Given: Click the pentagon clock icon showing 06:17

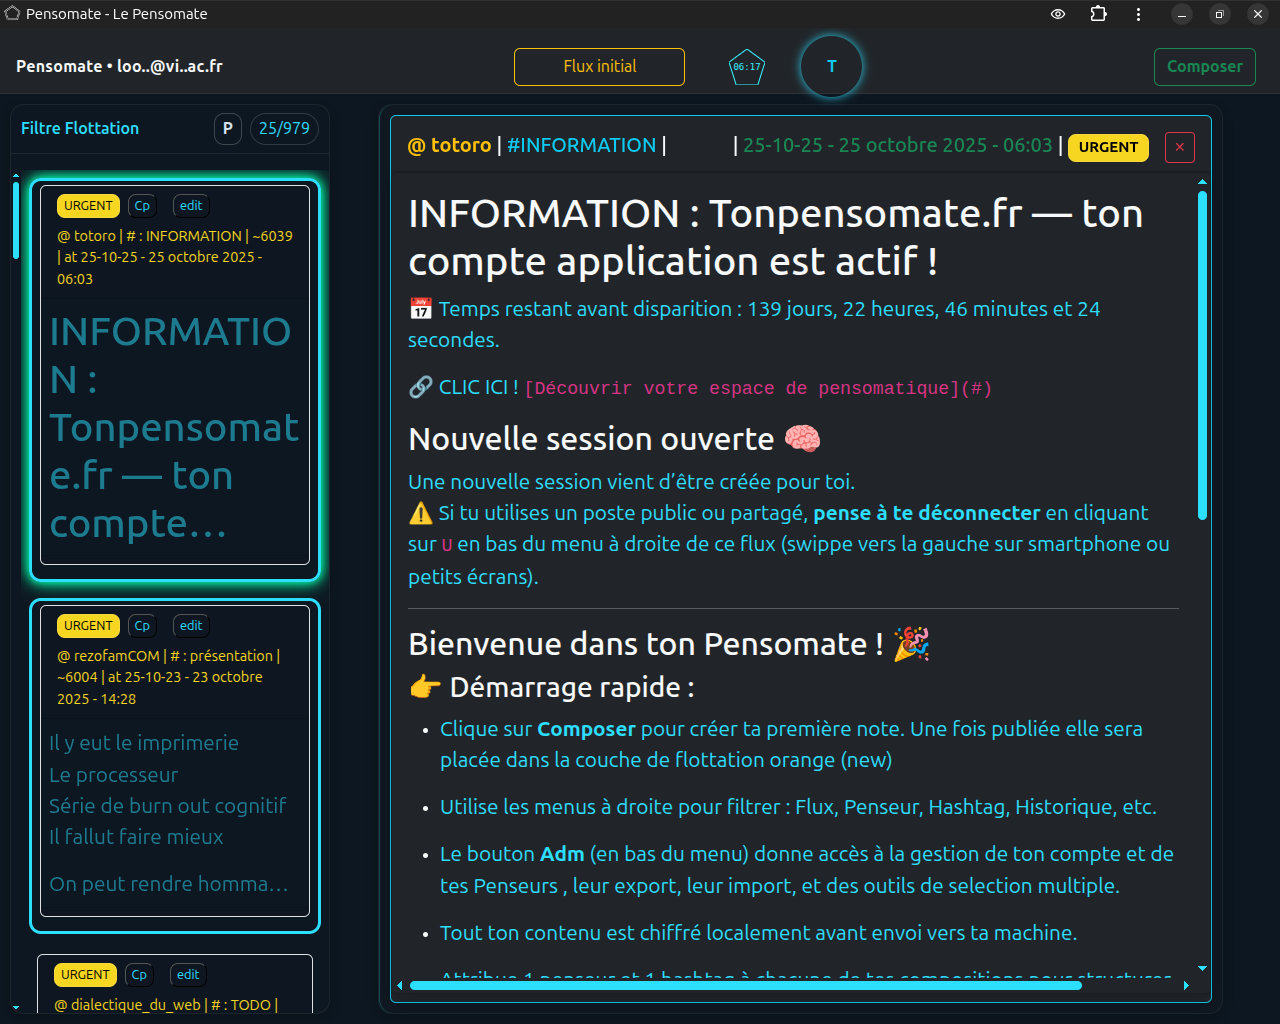Looking at the screenshot, I should point(747,67).
